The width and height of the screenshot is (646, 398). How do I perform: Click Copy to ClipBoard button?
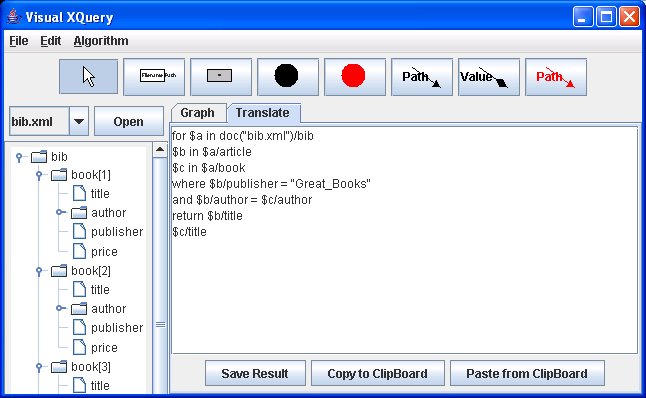[x=377, y=373]
